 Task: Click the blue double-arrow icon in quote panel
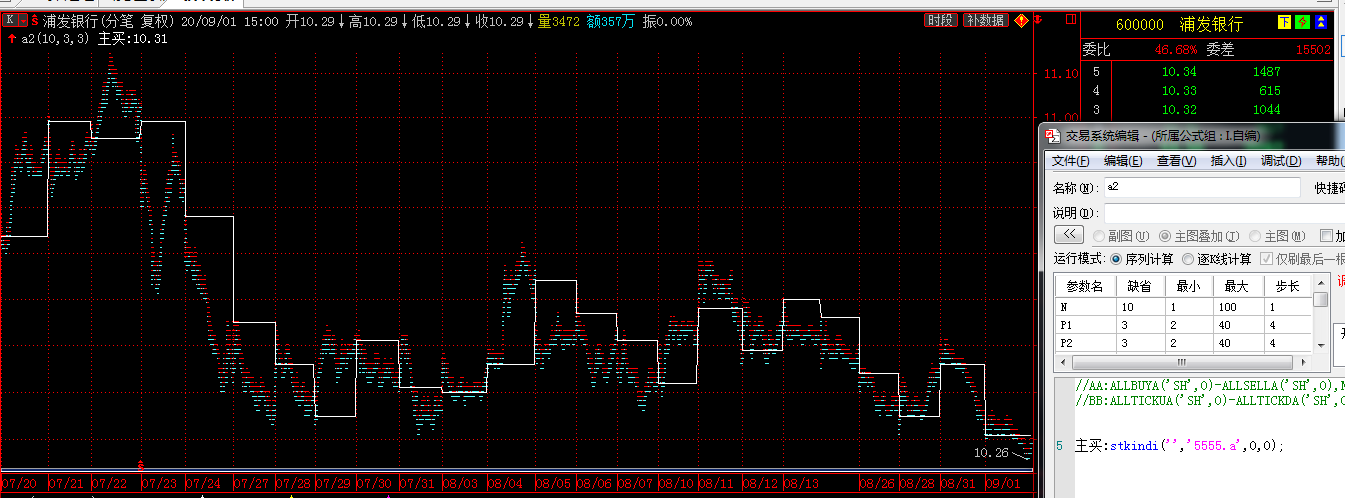coord(1319,23)
